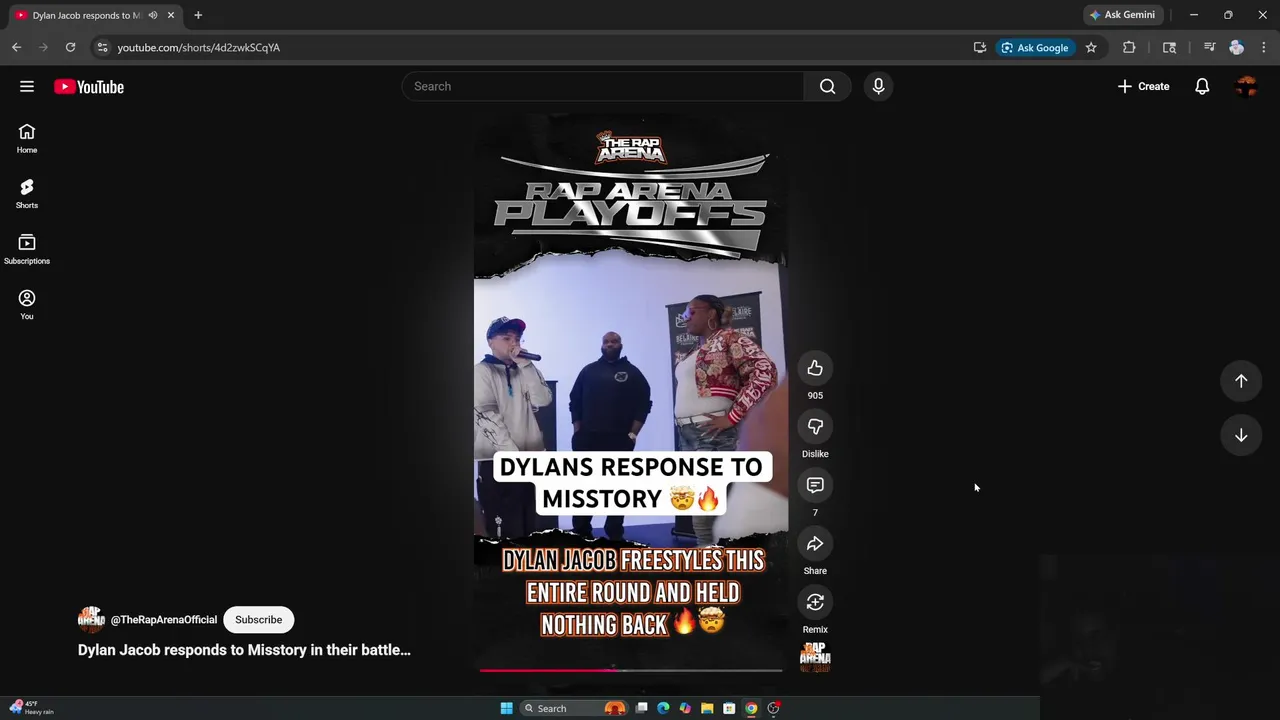Click the Ask Google lens button

pos(1035,47)
